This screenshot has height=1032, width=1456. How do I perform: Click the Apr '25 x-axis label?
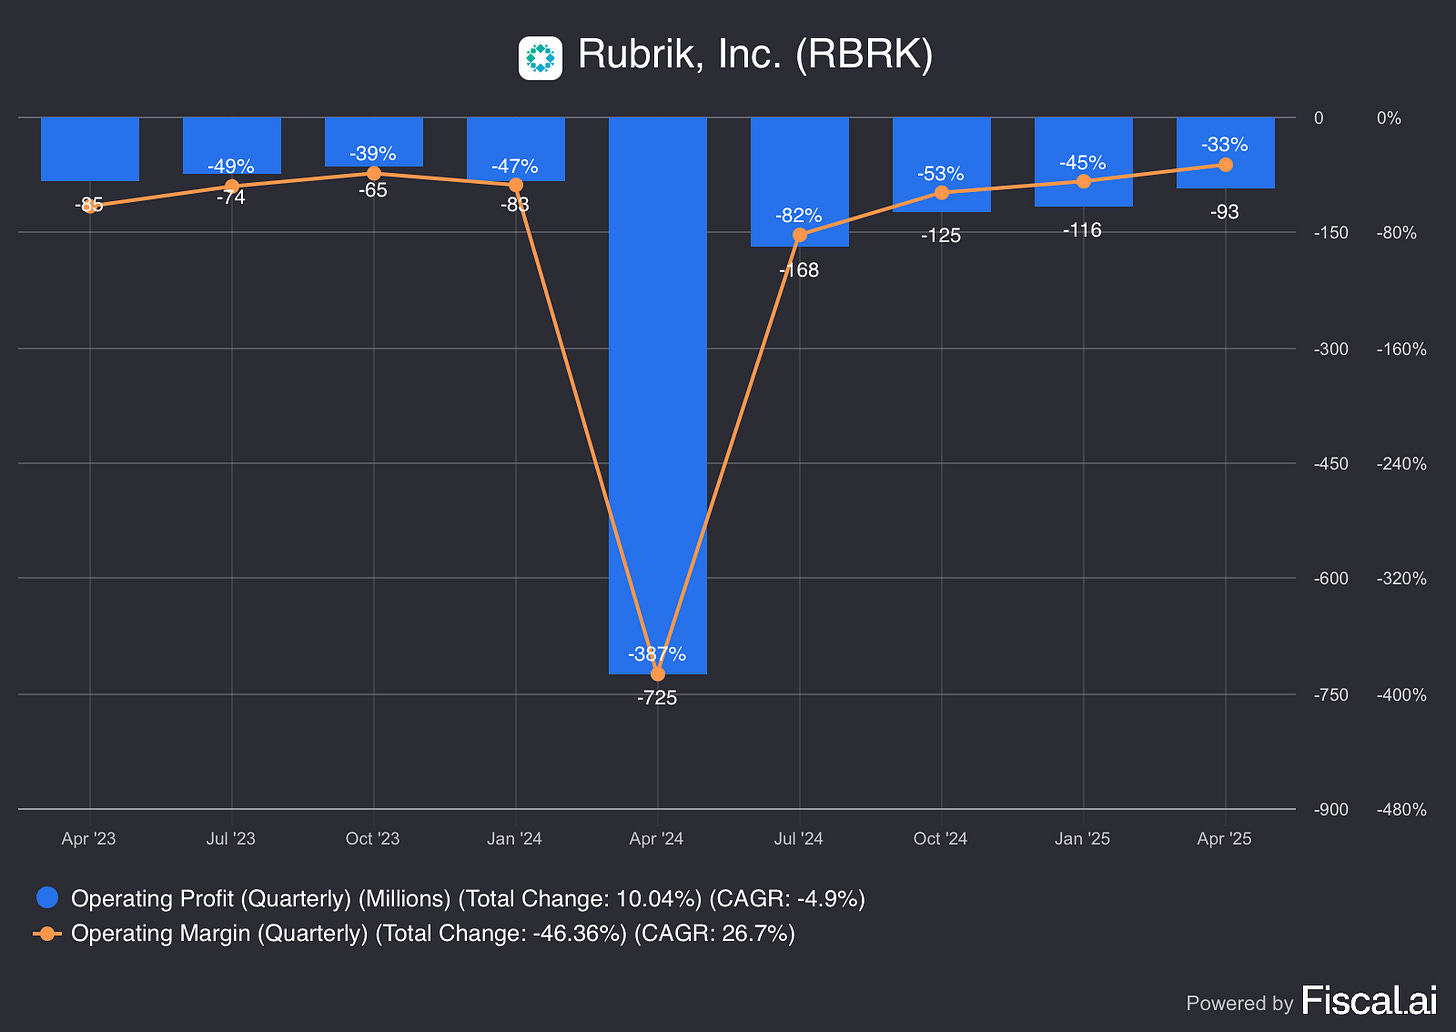pyautogui.click(x=1225, y=839)
